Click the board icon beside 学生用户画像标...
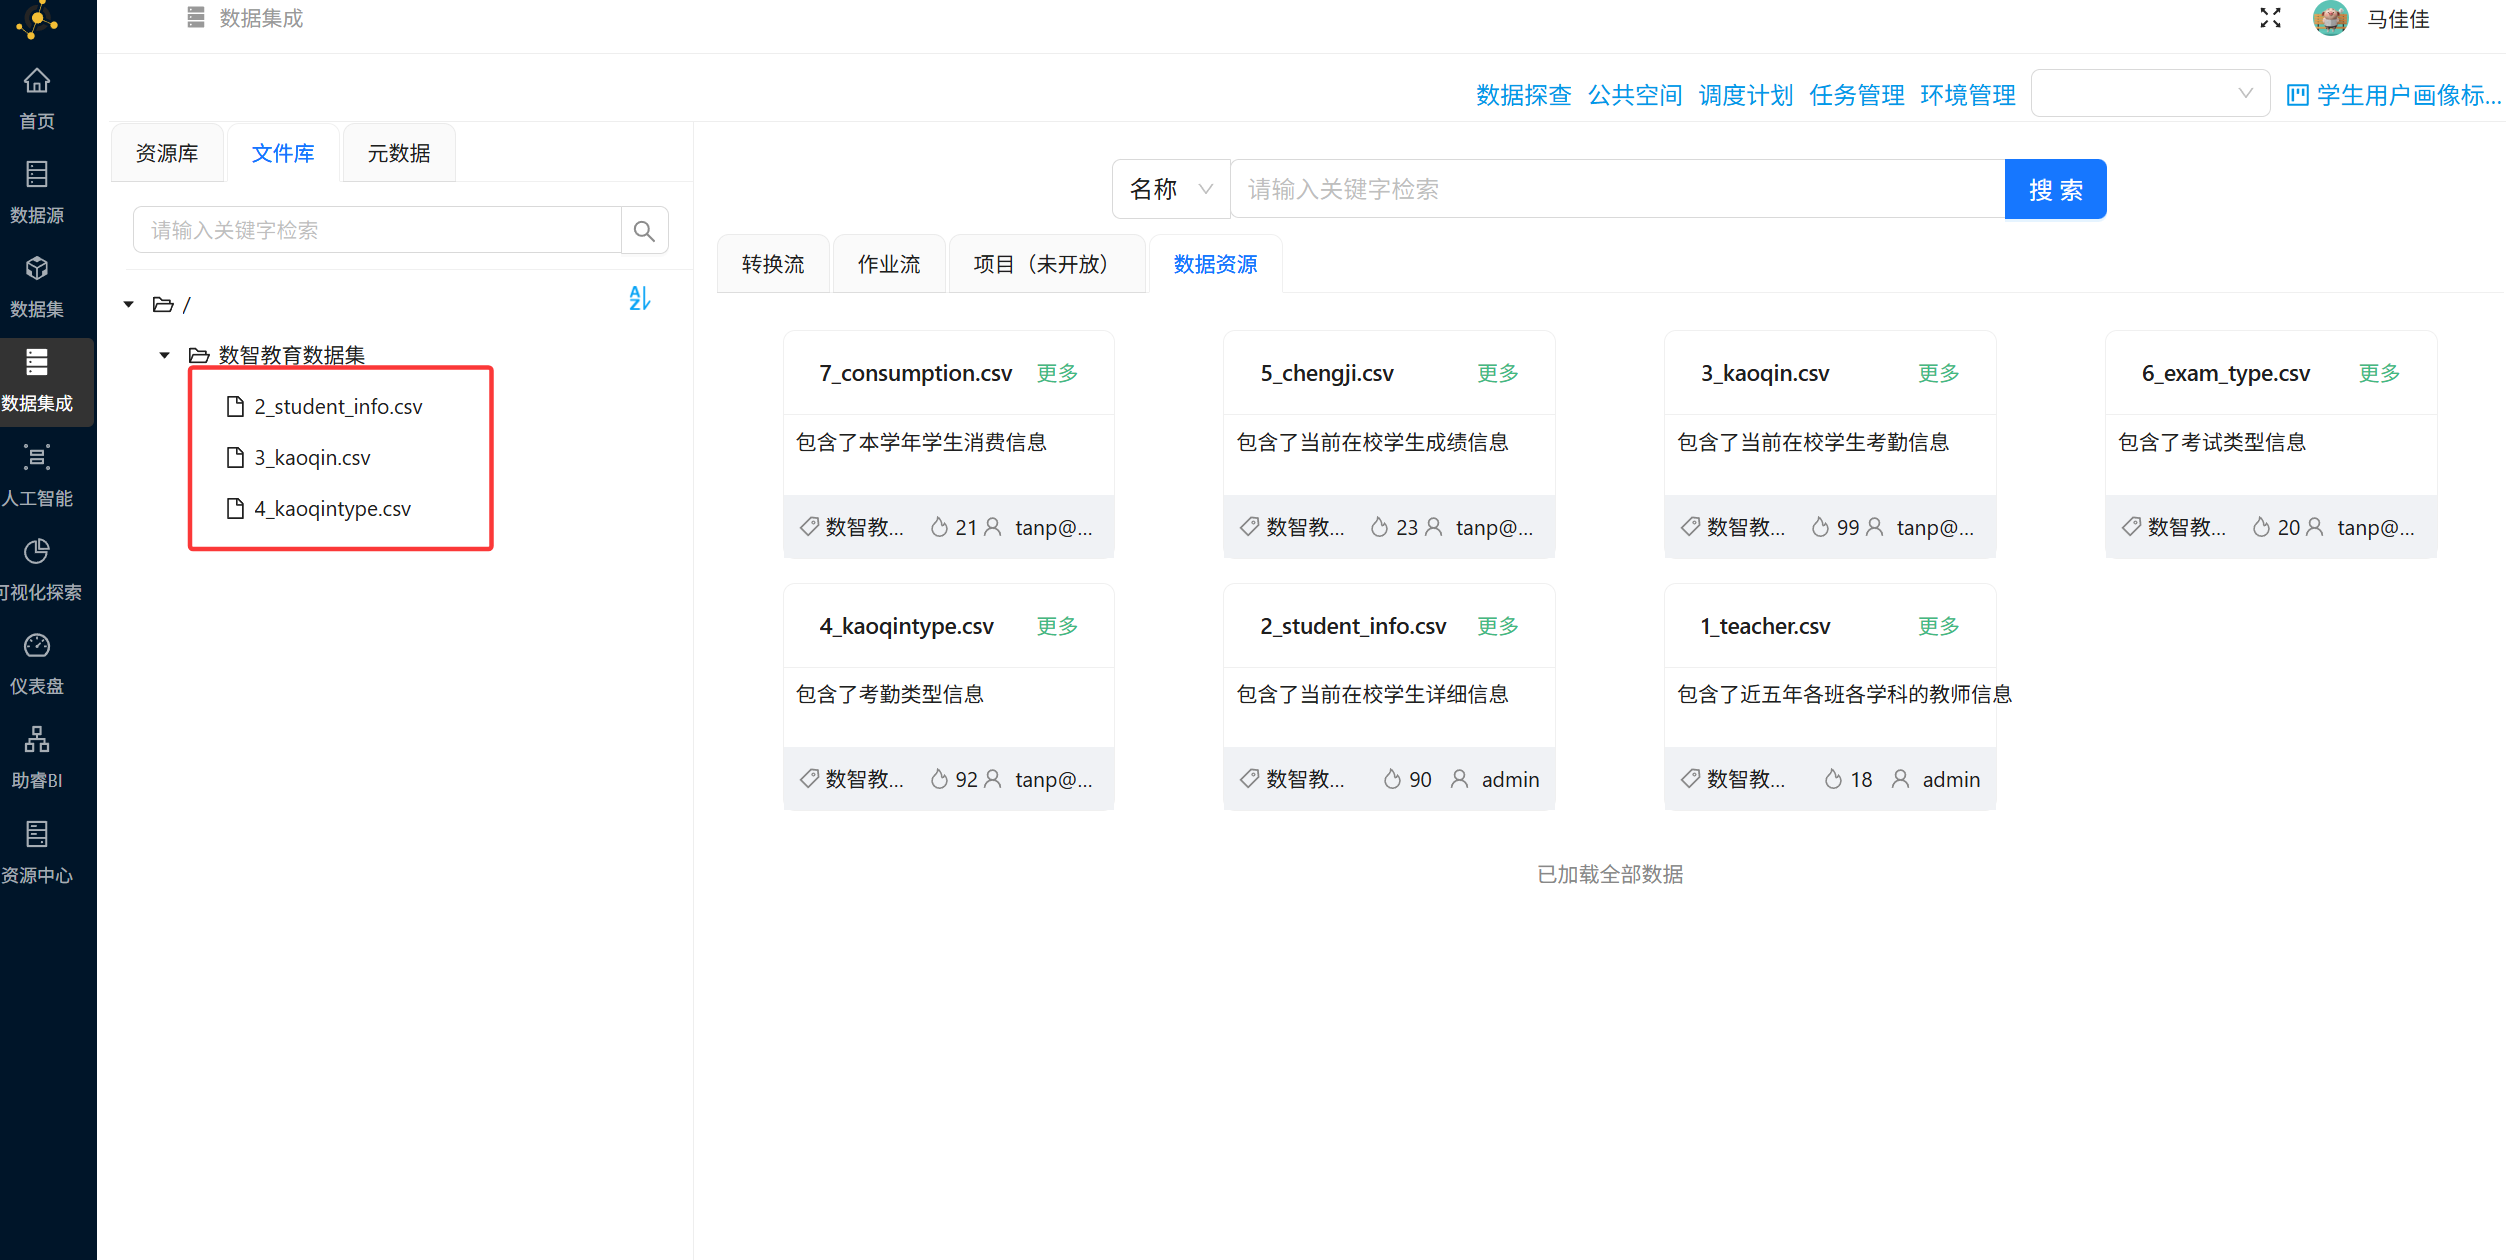Viewport: 2506px width, 1260px height. [2297, 95]
